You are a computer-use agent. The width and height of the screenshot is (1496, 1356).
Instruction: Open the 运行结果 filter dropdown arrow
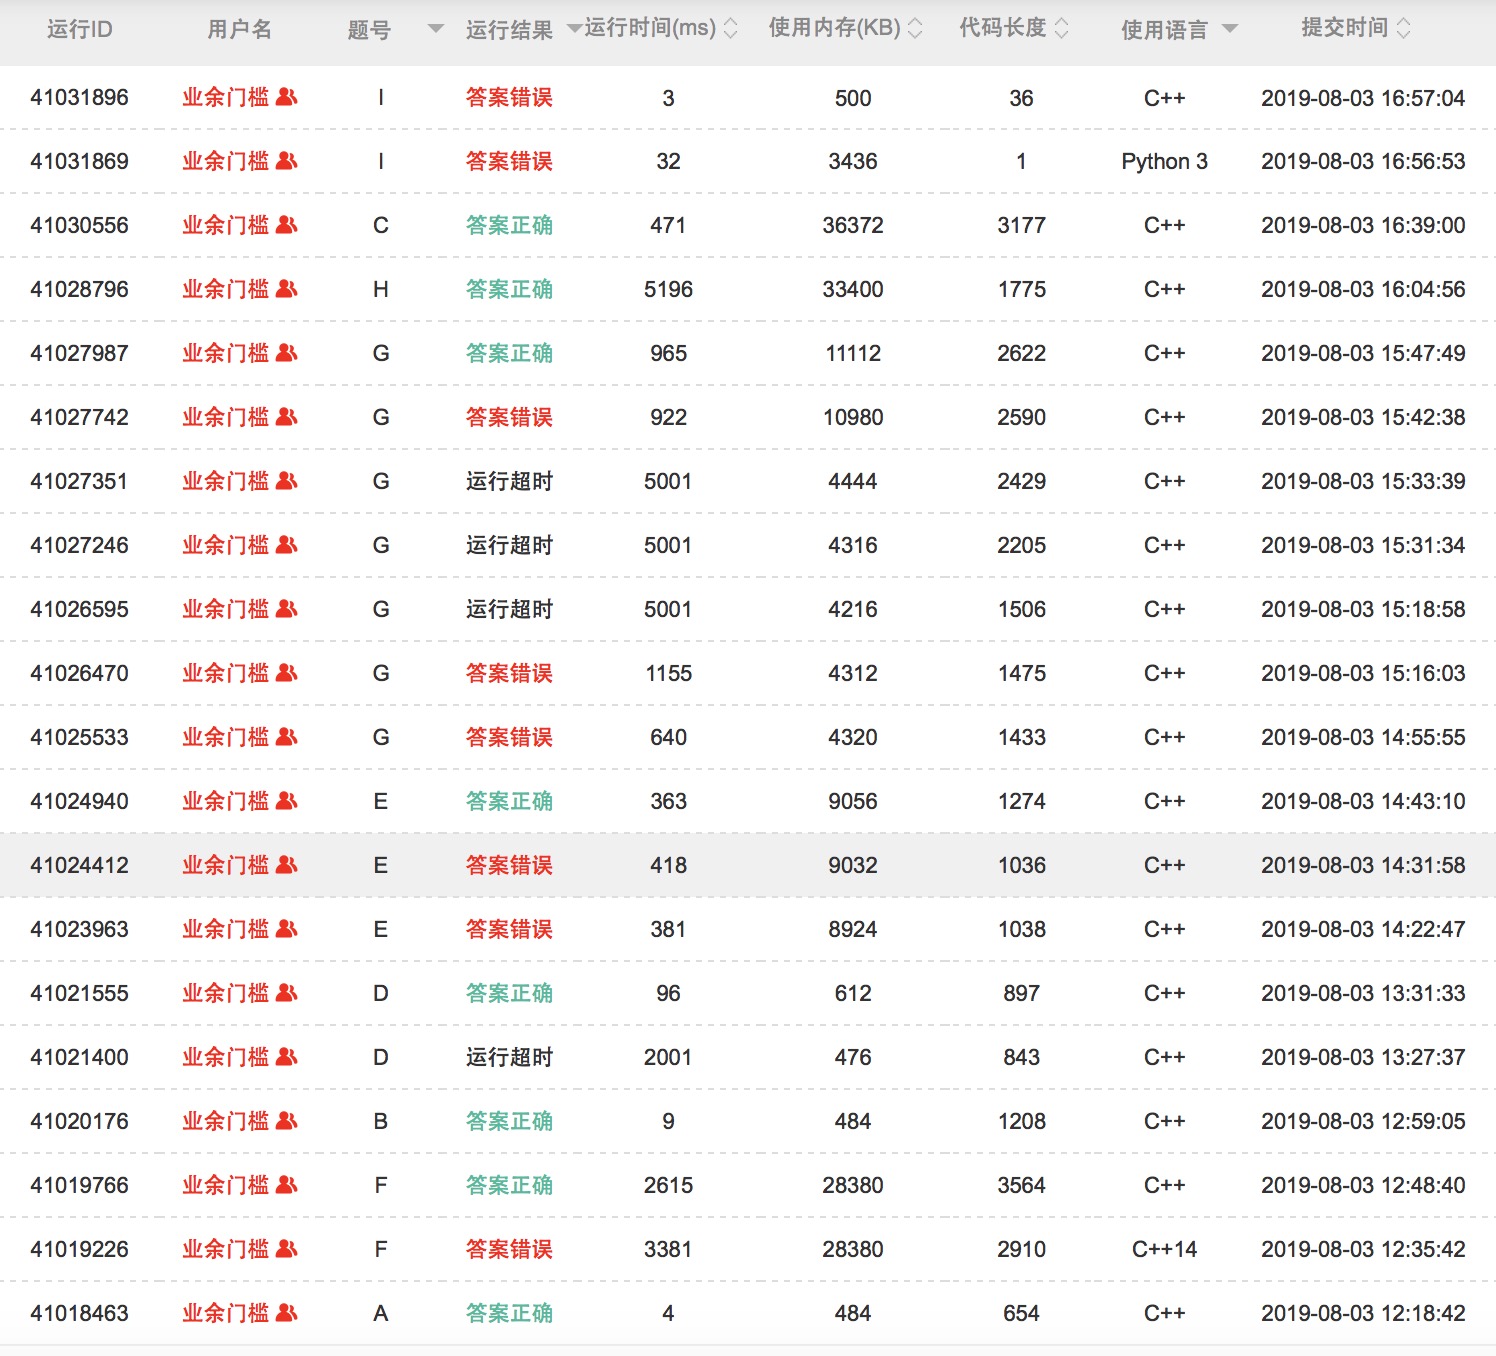[x=574, y=29]
